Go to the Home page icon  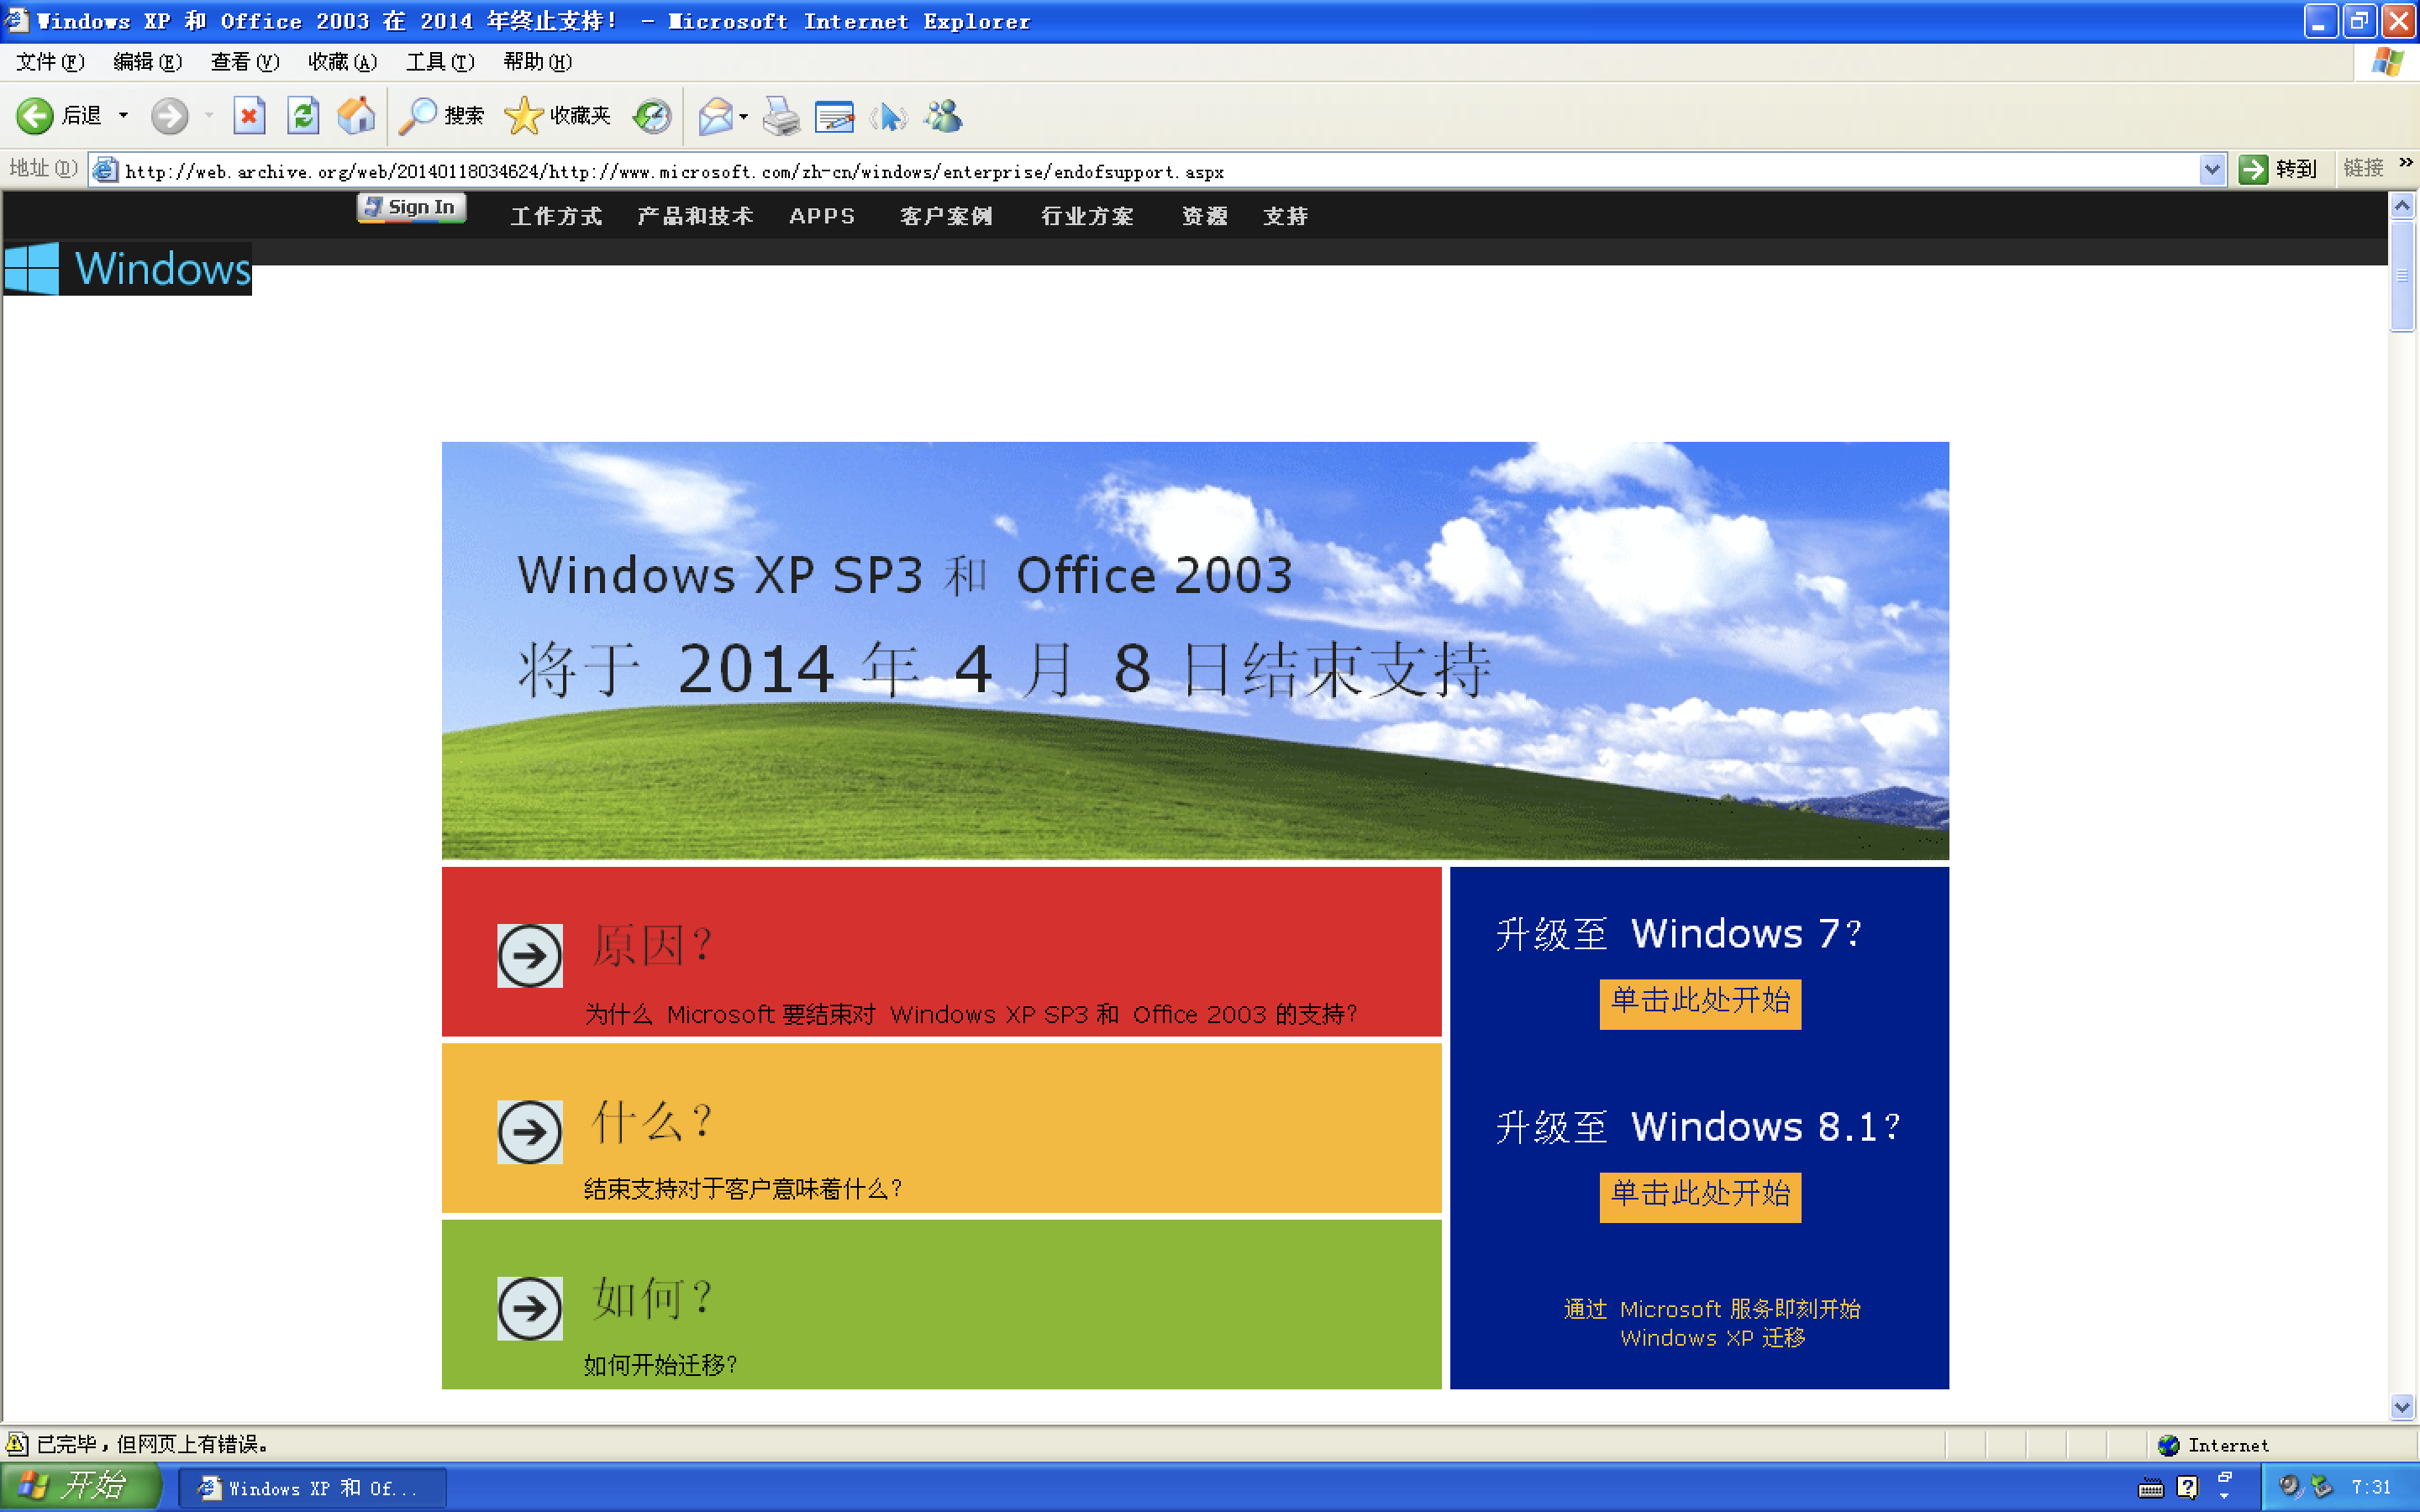pyautogui.click(x=356, y=116)
